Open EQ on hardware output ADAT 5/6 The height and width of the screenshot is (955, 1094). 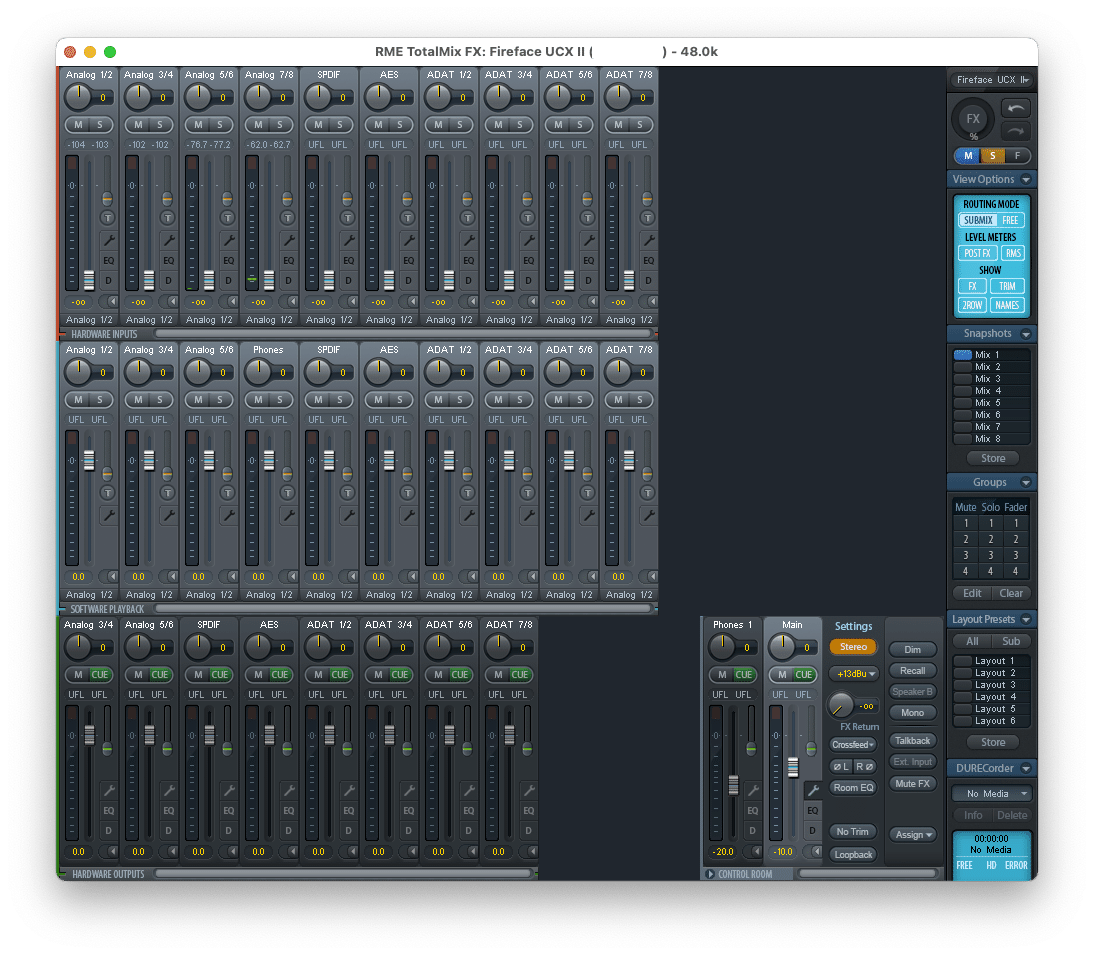(x=469, y=811)
